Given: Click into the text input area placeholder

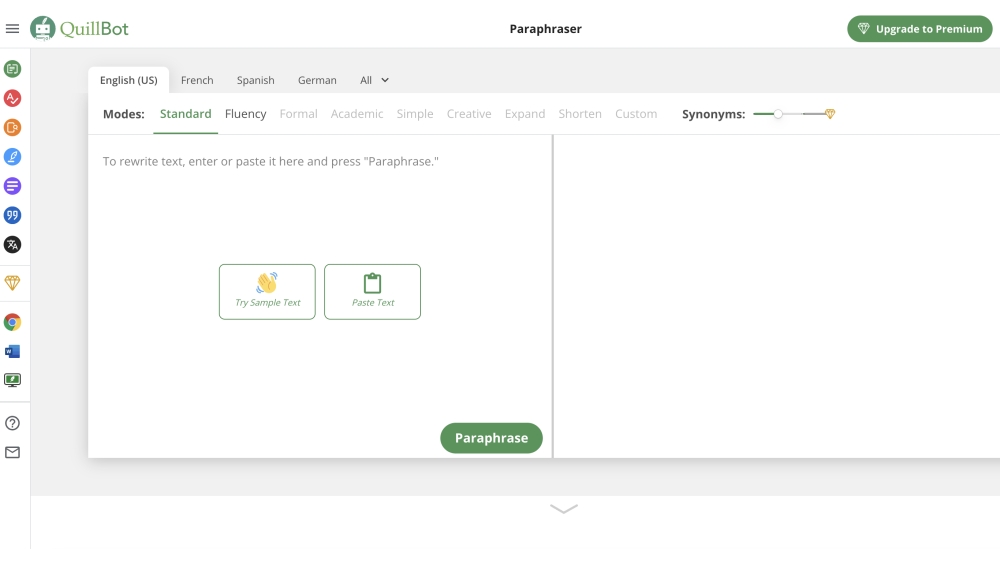Looking at the screenshot, I should point(270,162).
